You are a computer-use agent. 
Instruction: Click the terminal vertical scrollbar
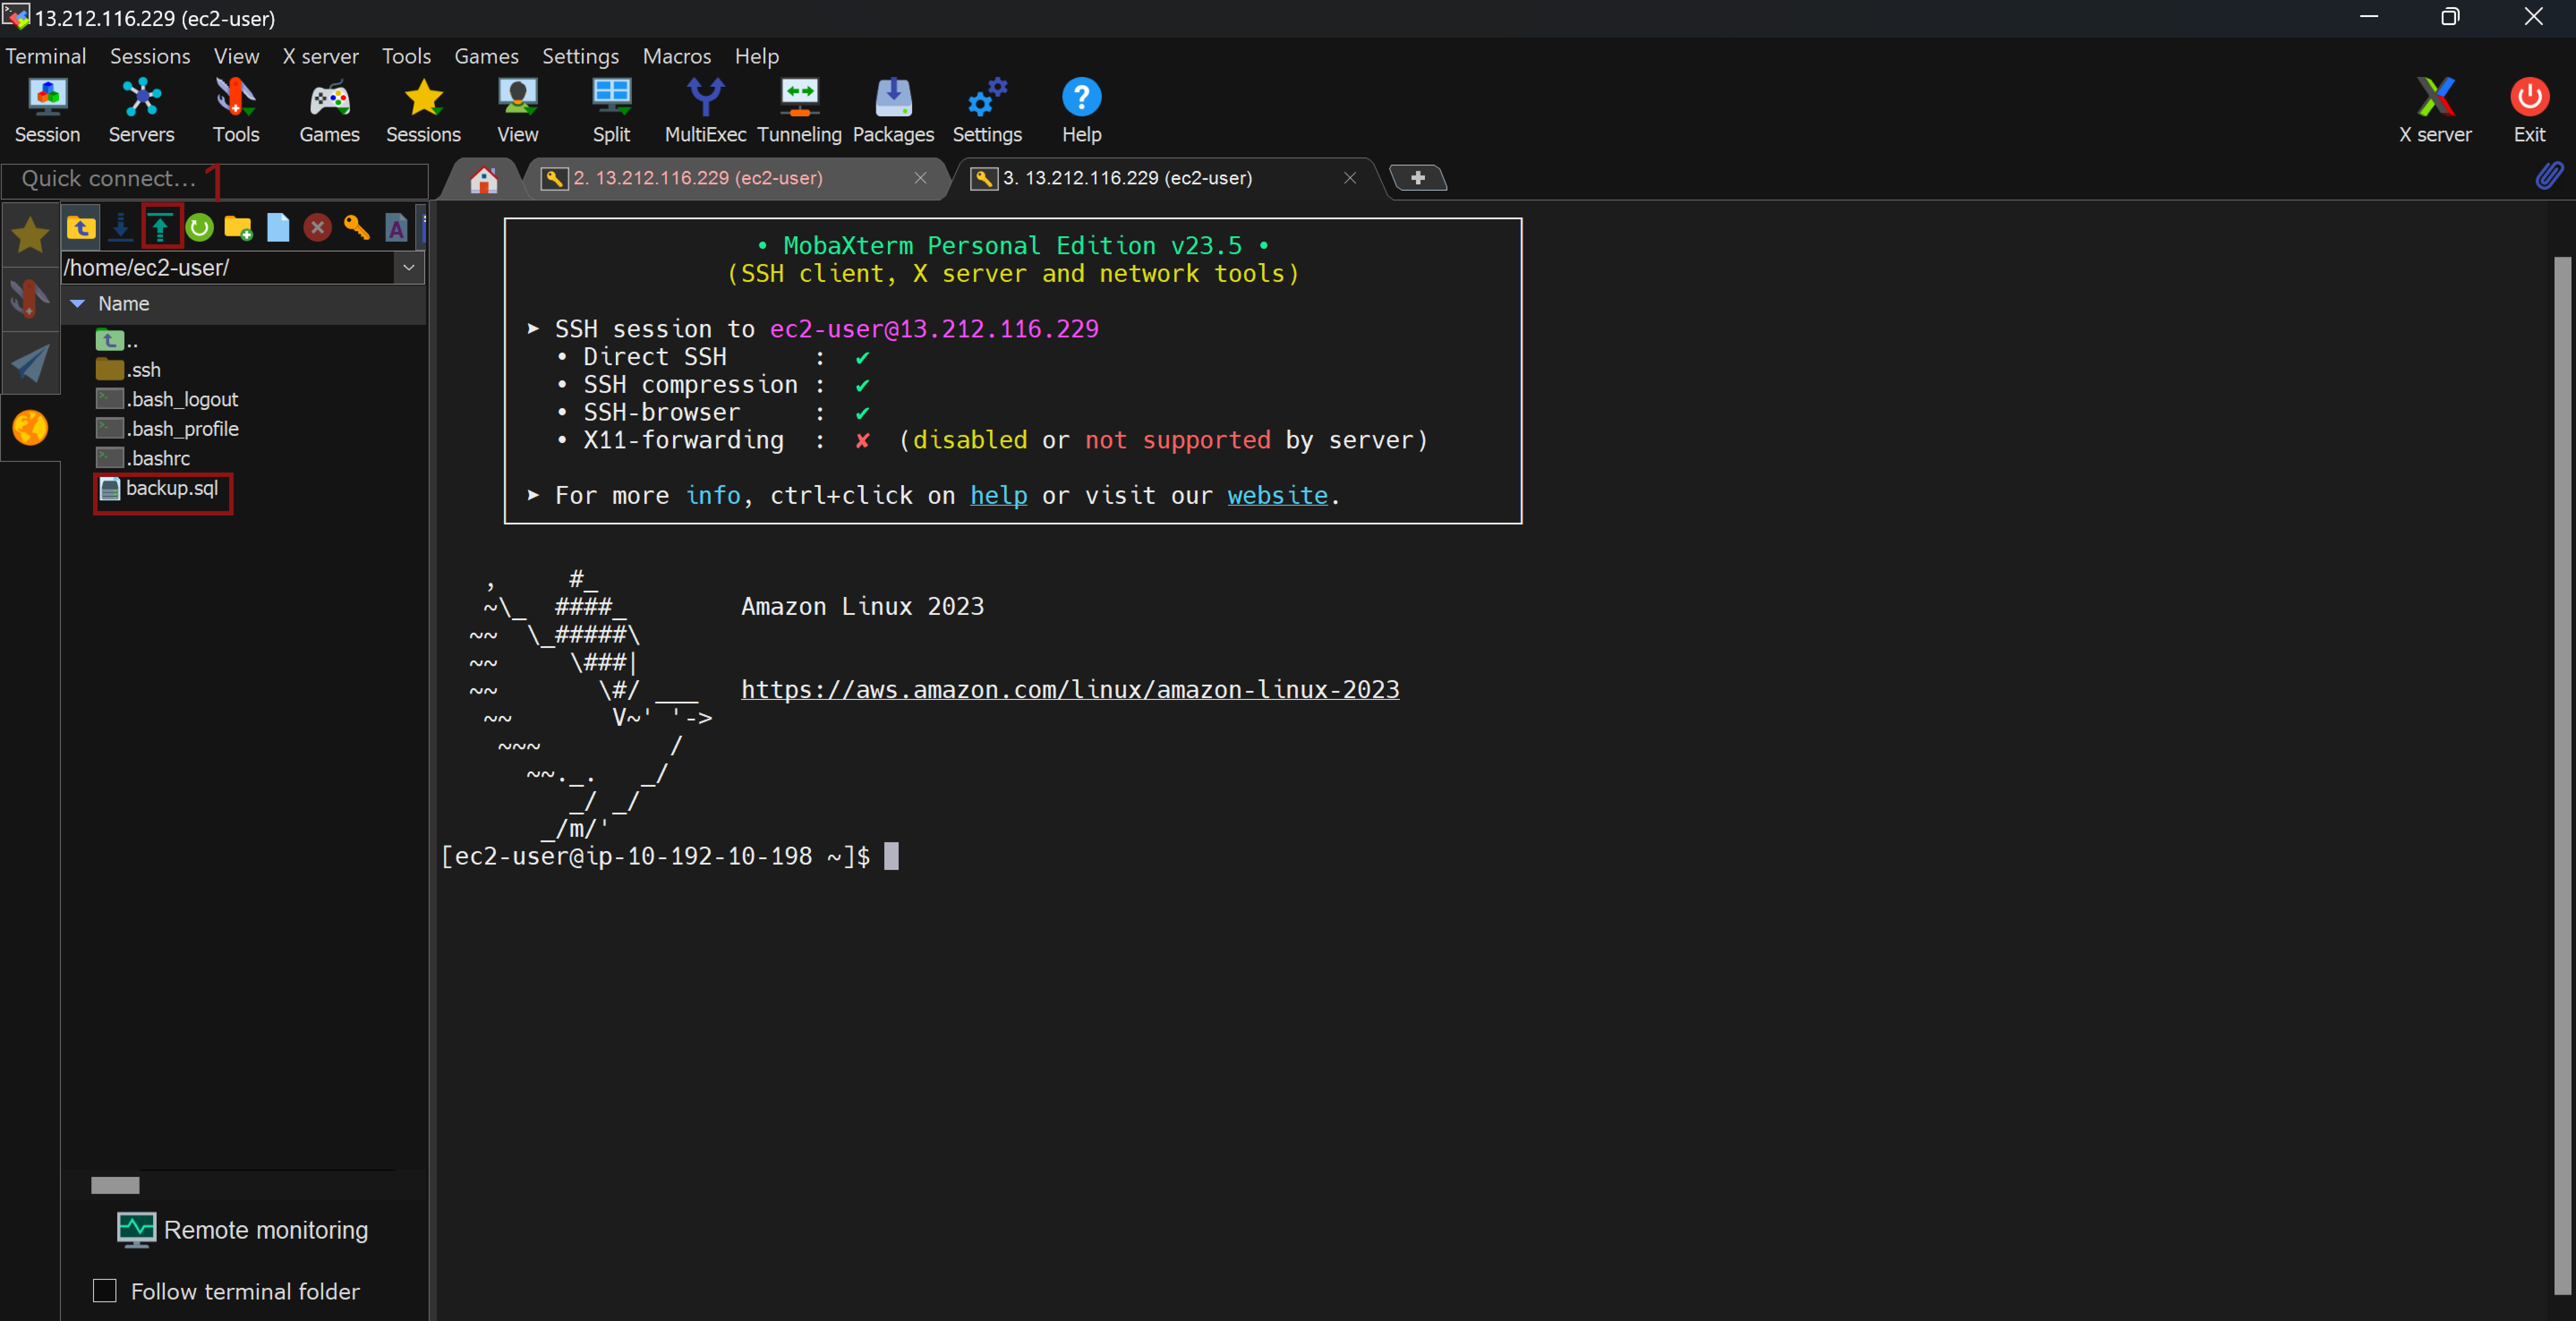point(2562,775)
